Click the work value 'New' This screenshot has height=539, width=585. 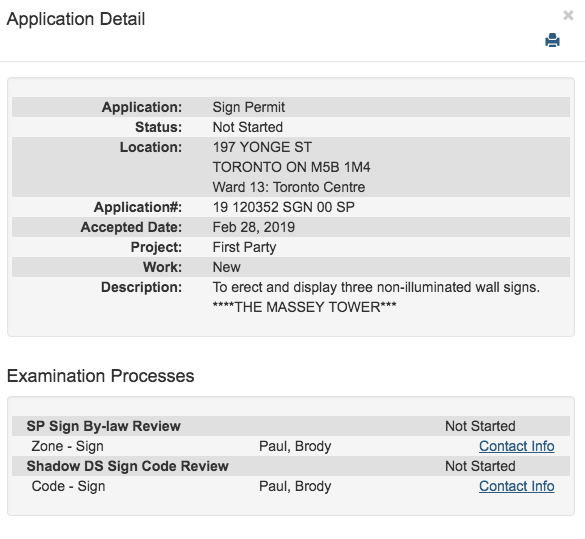(226, 267)
